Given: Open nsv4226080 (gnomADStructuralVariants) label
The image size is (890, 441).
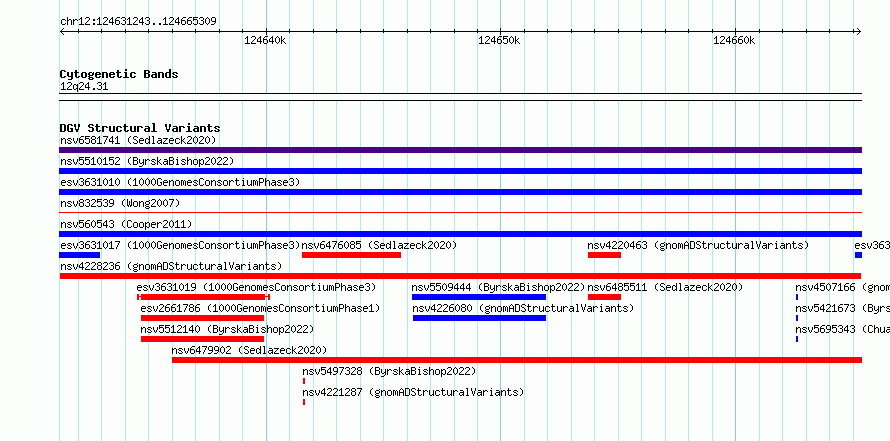Looking at the screenshot, I should point(523,308).
